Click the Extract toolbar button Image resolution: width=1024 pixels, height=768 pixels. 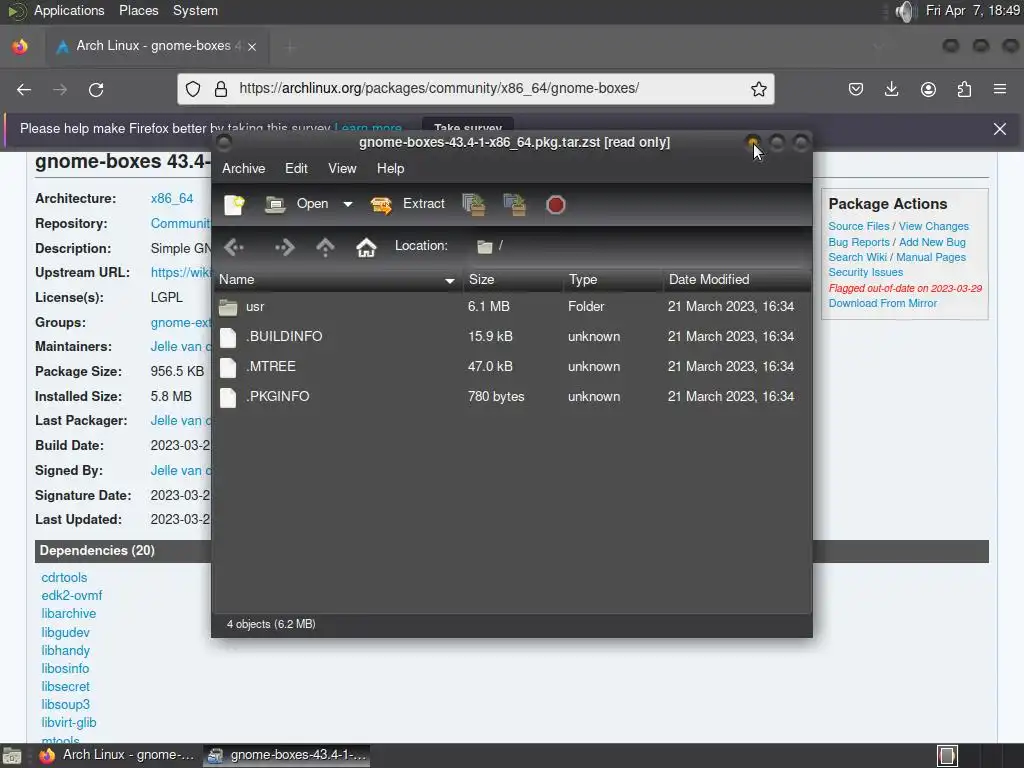point(408,204)
